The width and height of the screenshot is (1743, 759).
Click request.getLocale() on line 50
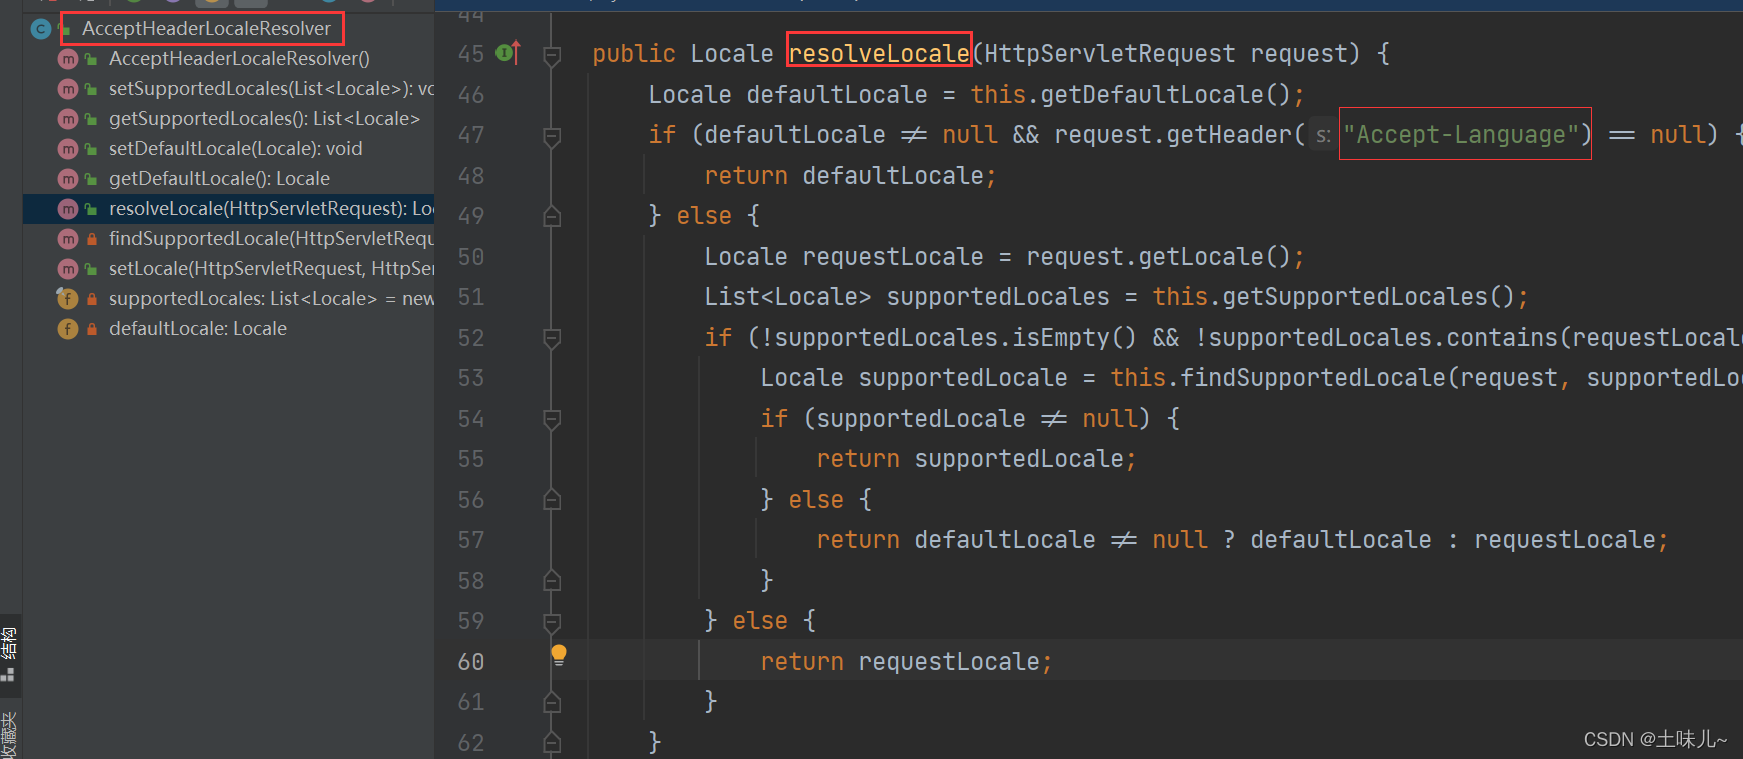1159,257
